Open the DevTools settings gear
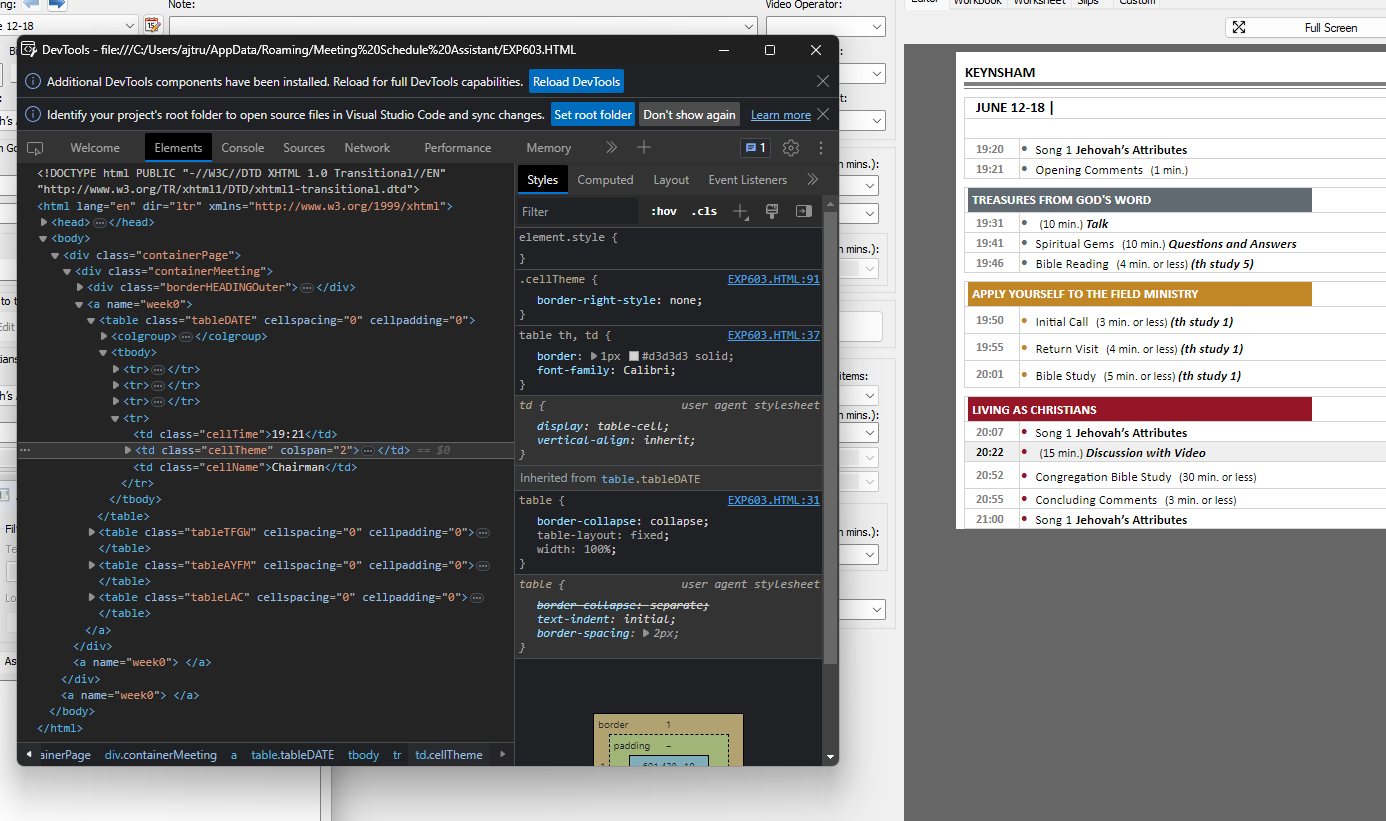 pyautogui.click(x=790, y=147)
